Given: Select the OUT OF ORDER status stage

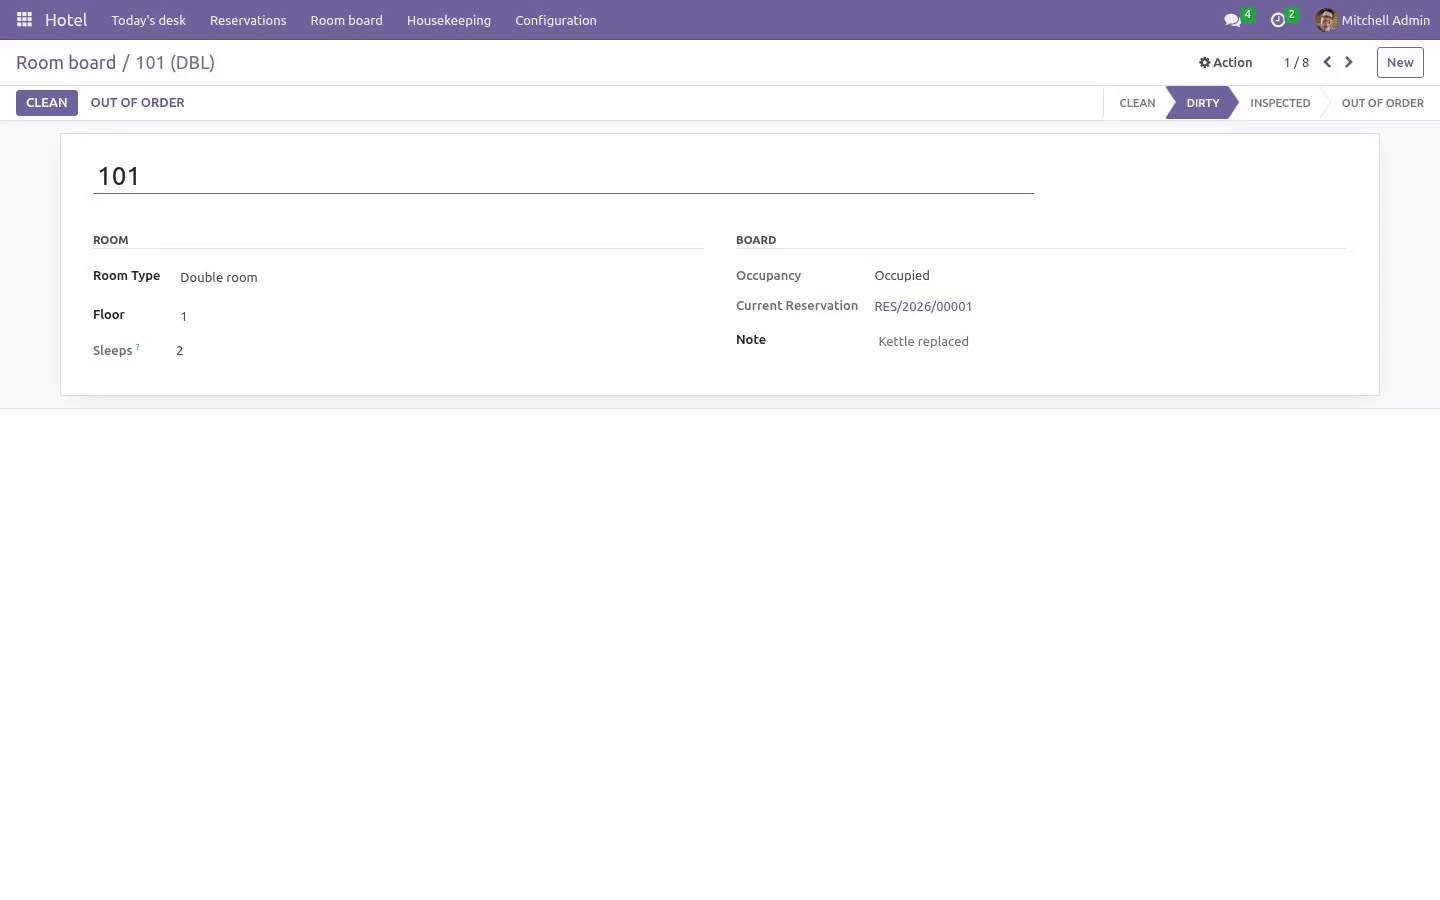Looking at the screenshot, I should [x=1382, y=103].
